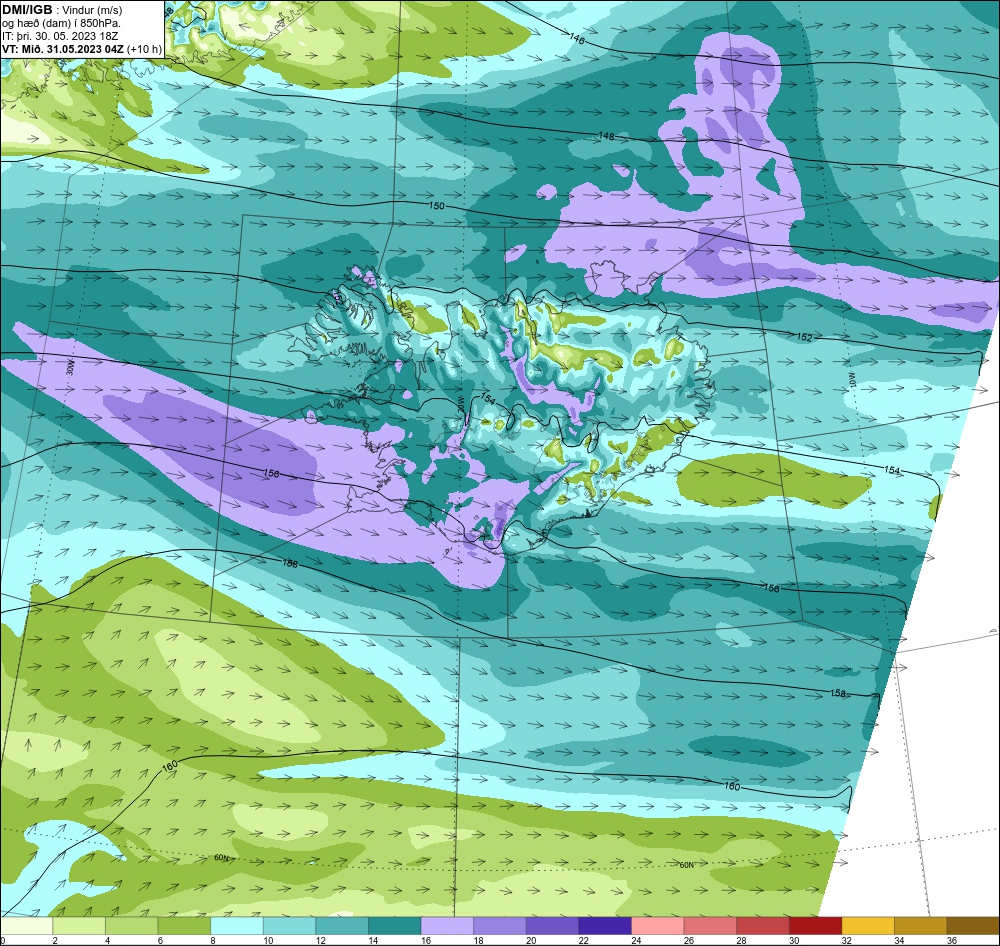Screen dimensions: 1000x946
Task: Select the "24" tick label on the legend
Action: tap(636, 940)
